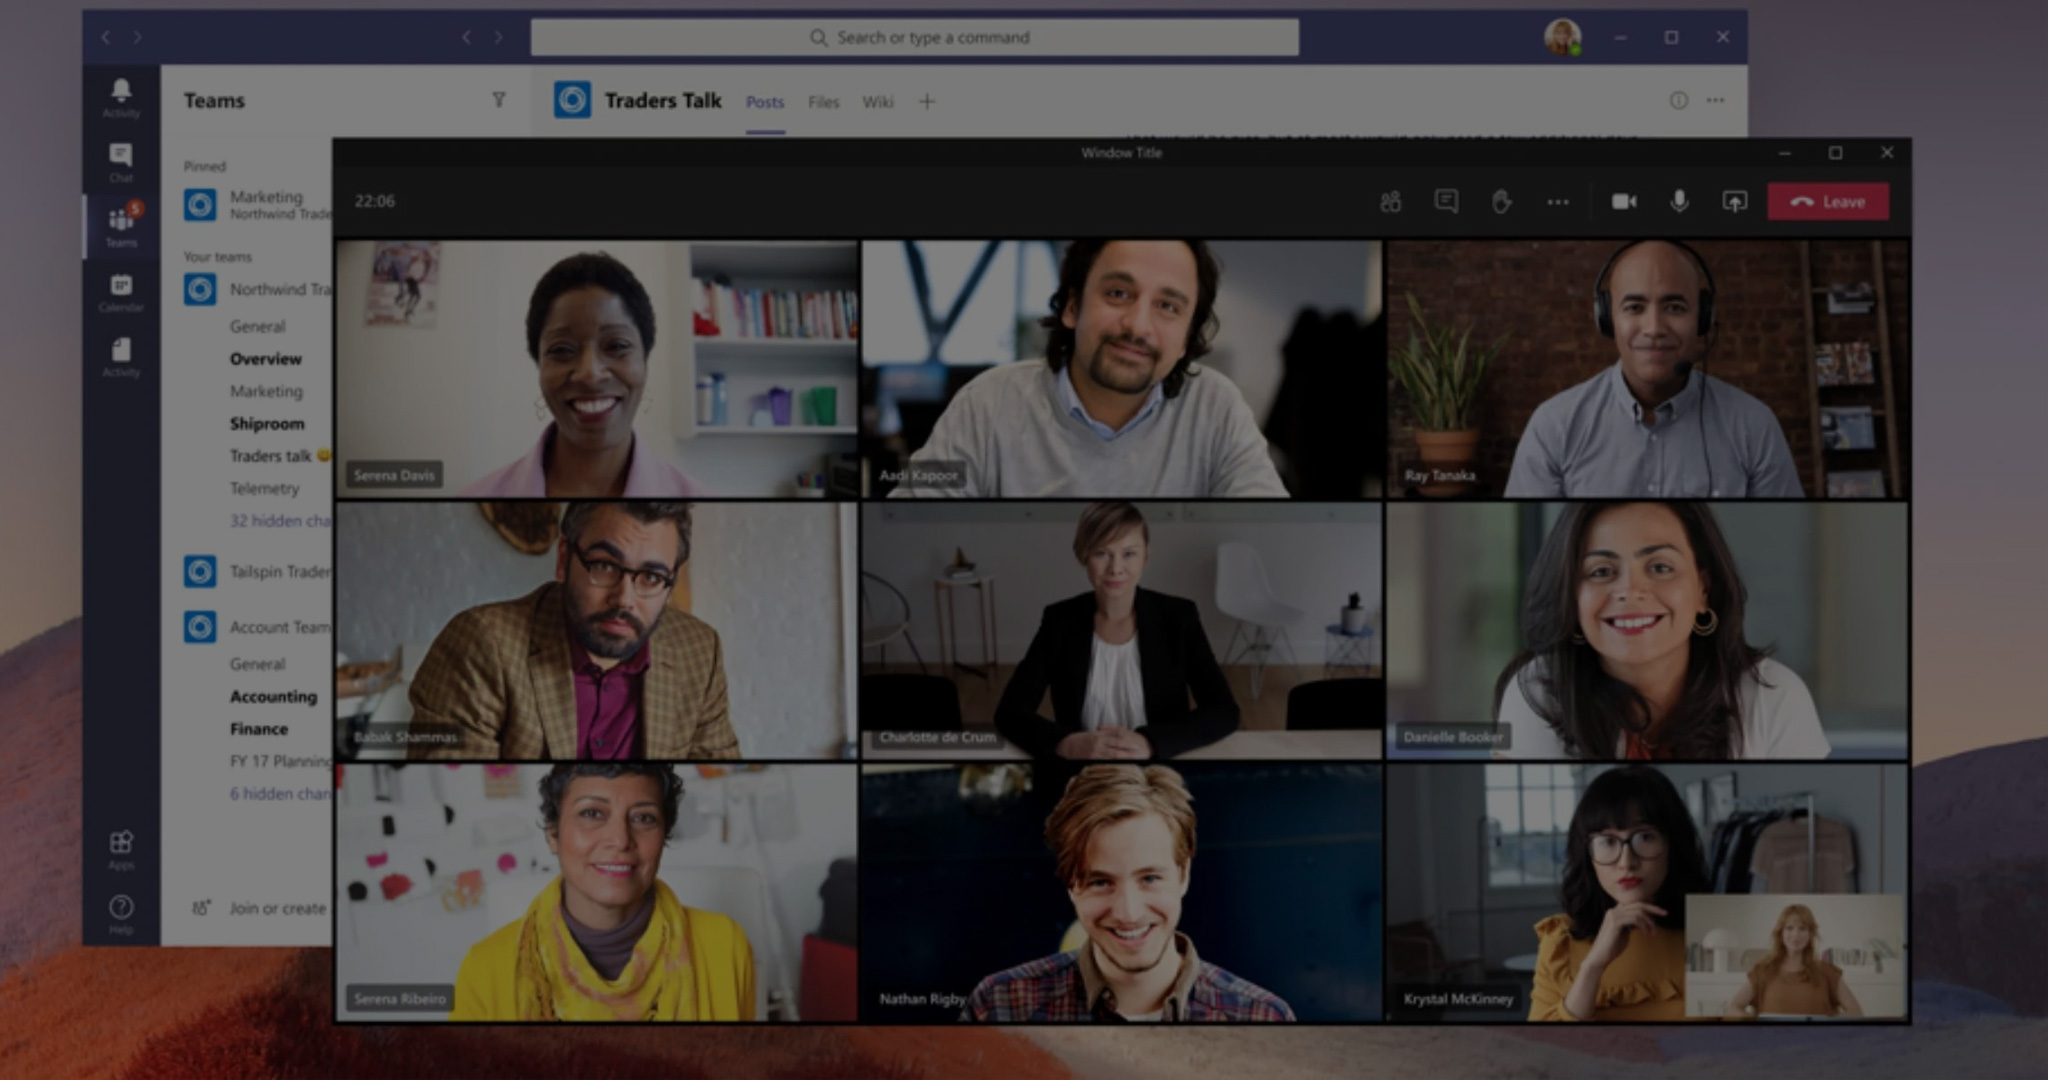Select Aadi Kapoor video tile

coord(1121,368)
